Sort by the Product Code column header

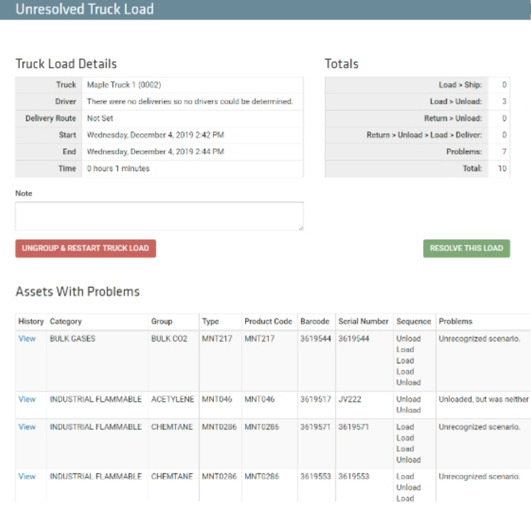pyautogui.click(x=268, y=321)
